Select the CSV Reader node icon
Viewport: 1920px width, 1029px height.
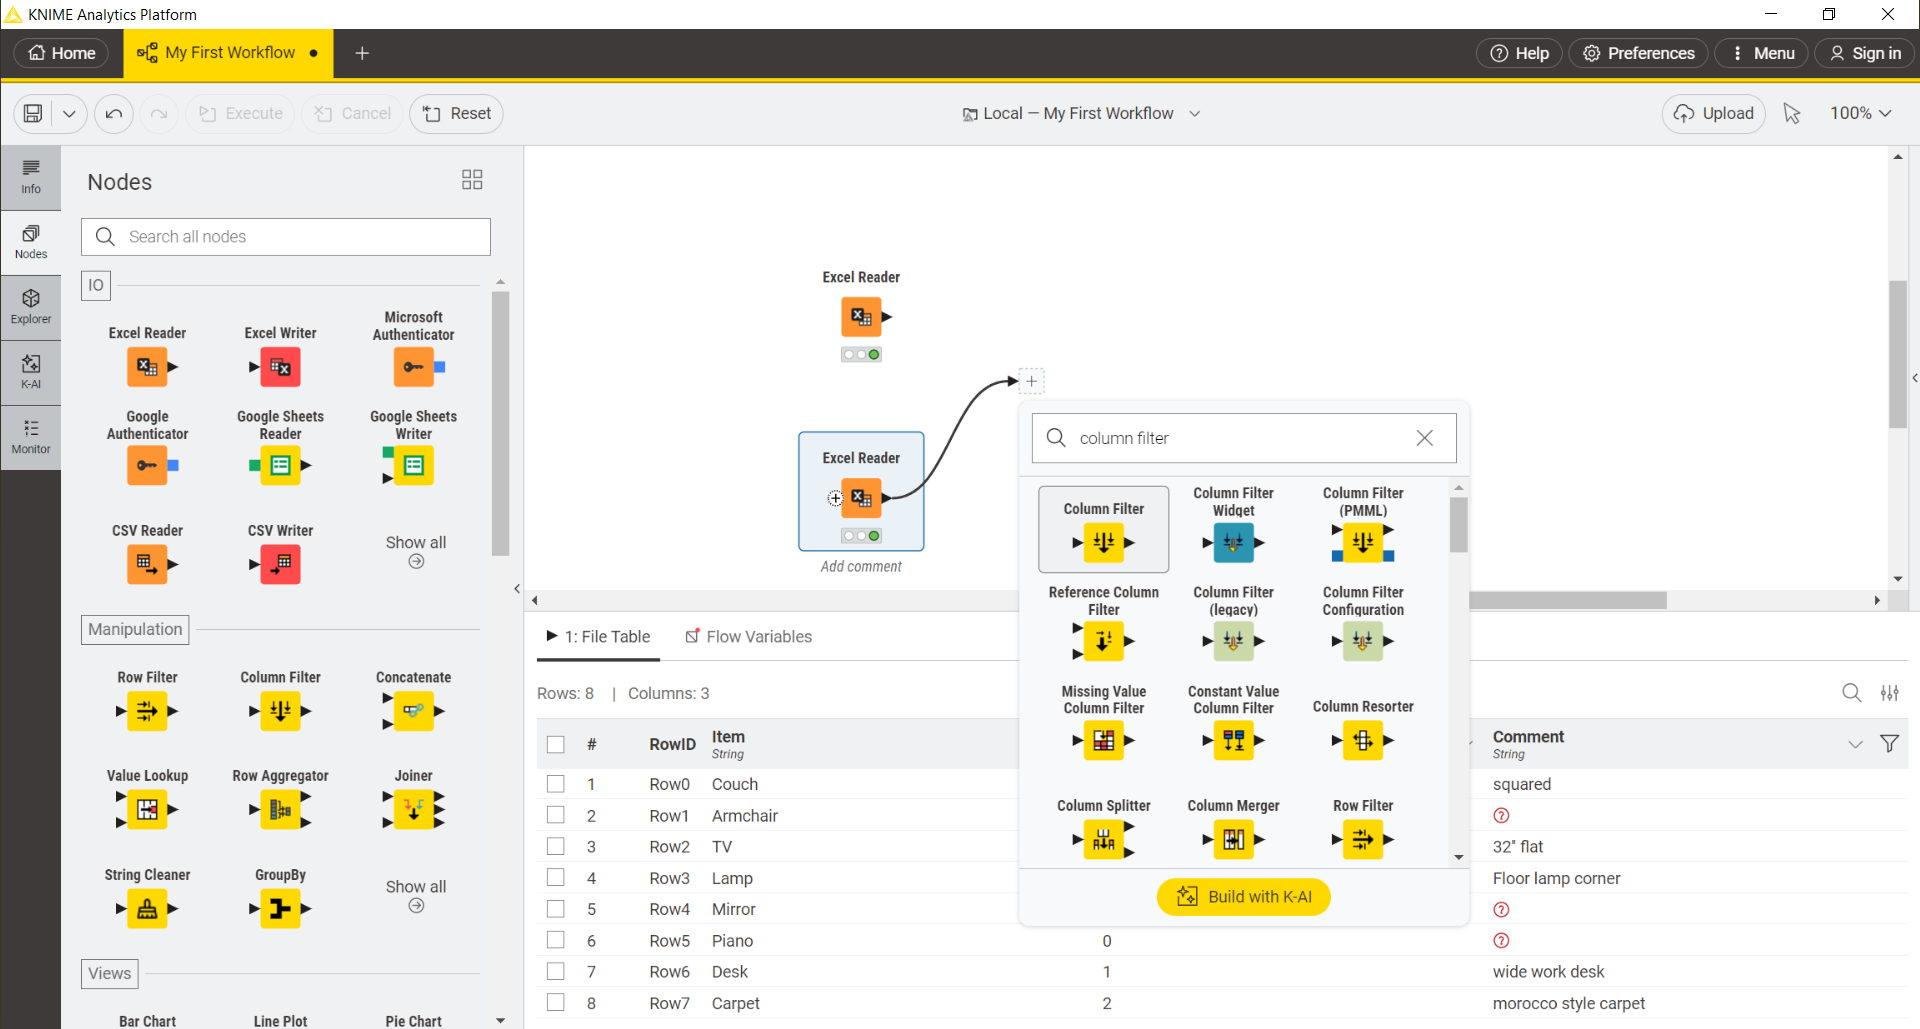tap(147, 564)
